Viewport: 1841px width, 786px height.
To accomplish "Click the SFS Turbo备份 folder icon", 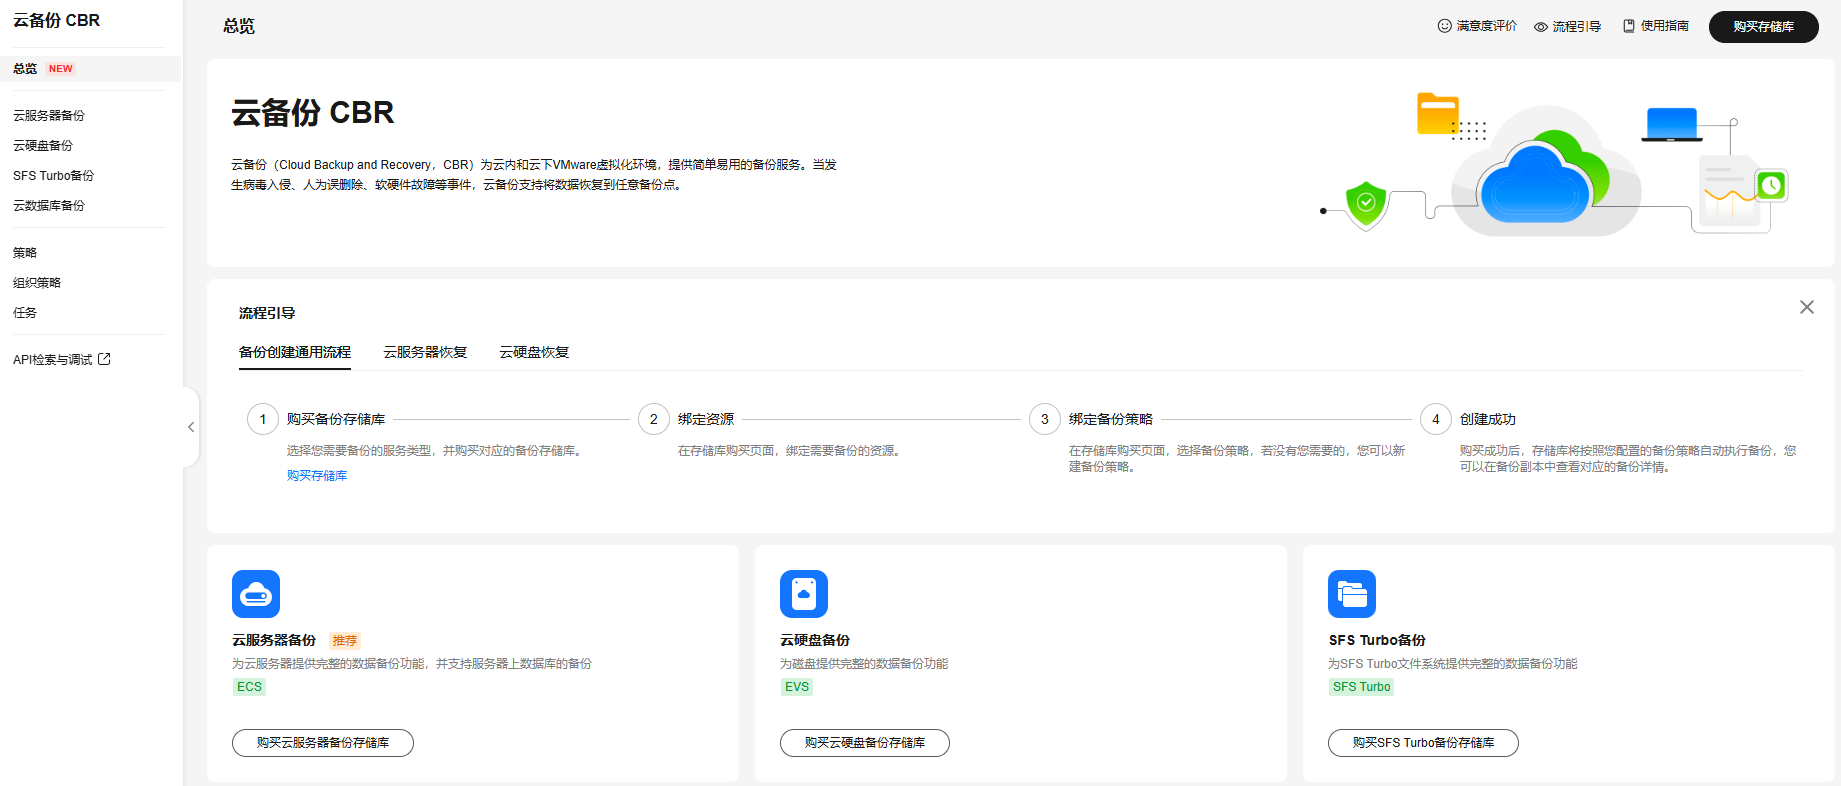I will (1352, 594).
